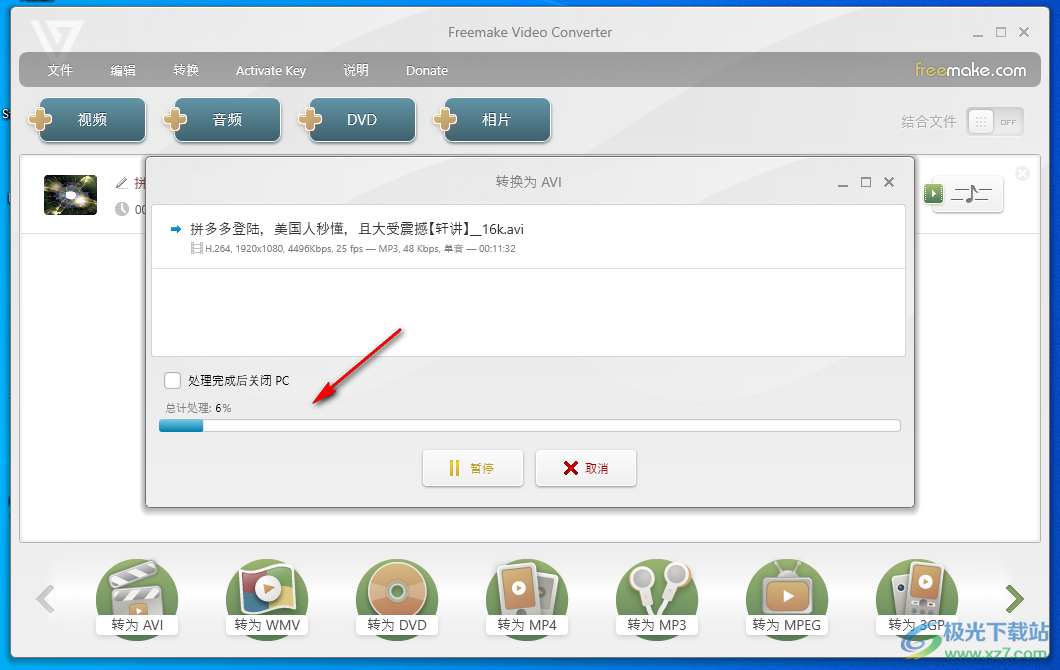The width and height of the screenshot is (1060, 670).
Task: Open the 说明 menu
Action: 356,70
